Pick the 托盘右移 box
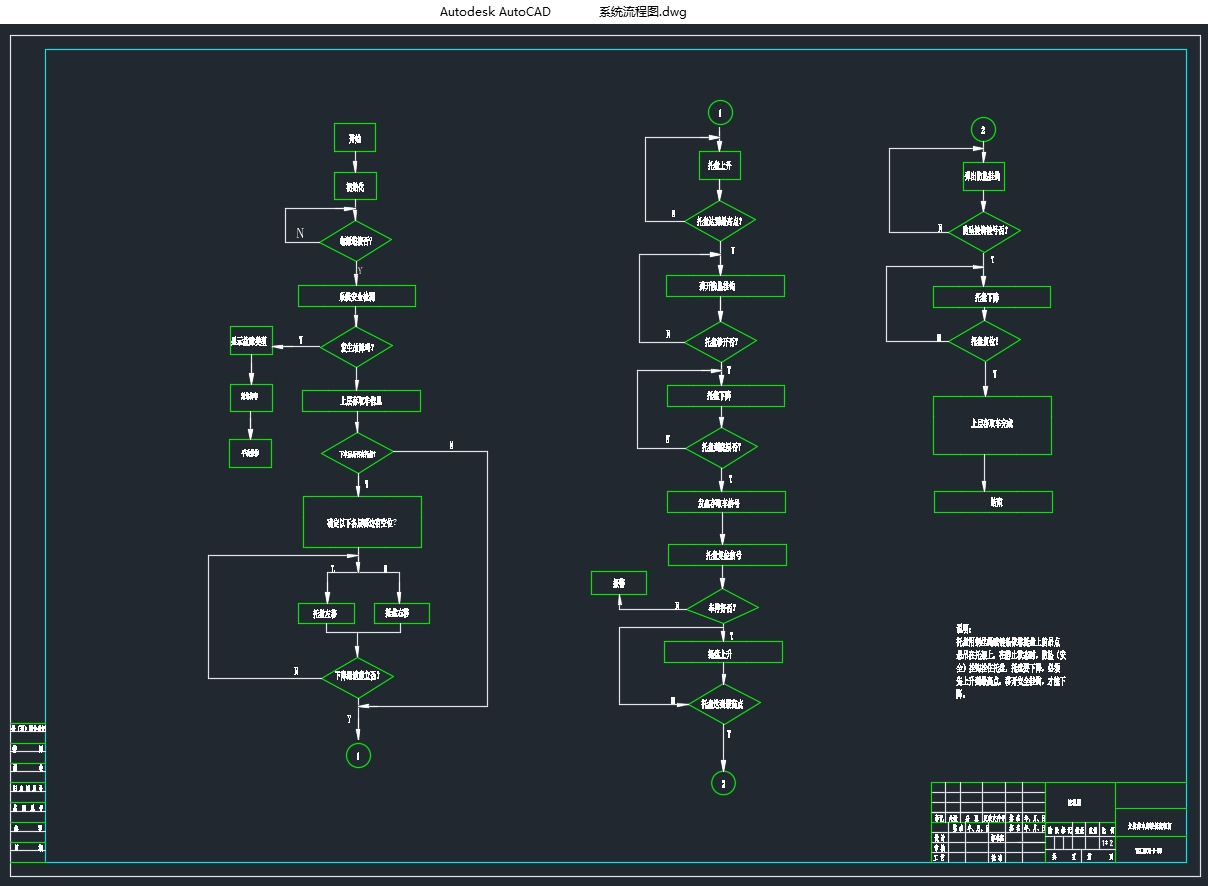The width and height of the screenshot is (1208, 886). point(401,613)
